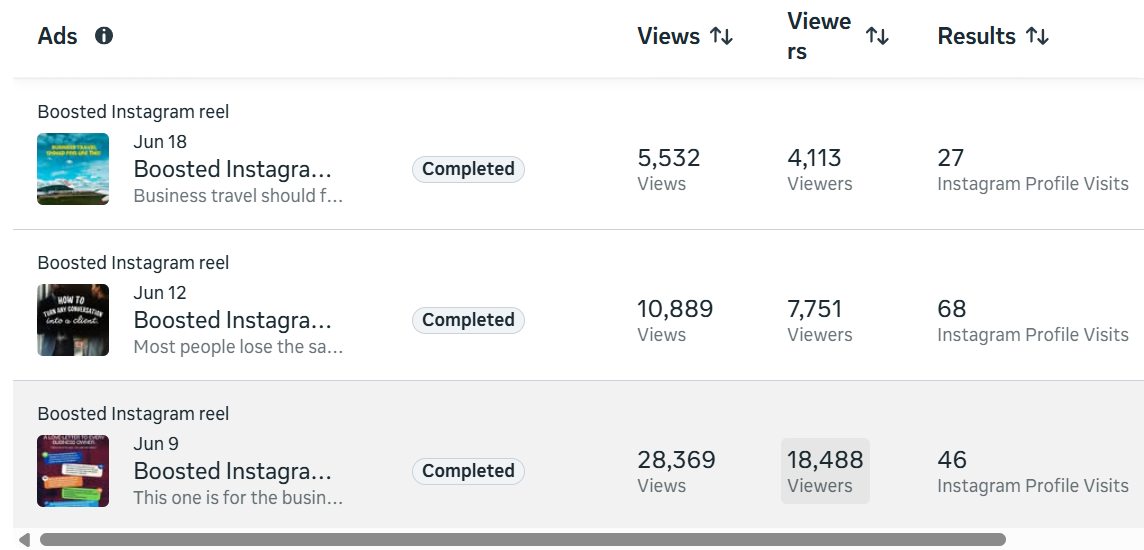Viewport: 1144px width, 550px height.
Task: Select Completed badge for Jun 12 ad
Action: (x=468, y=320)
